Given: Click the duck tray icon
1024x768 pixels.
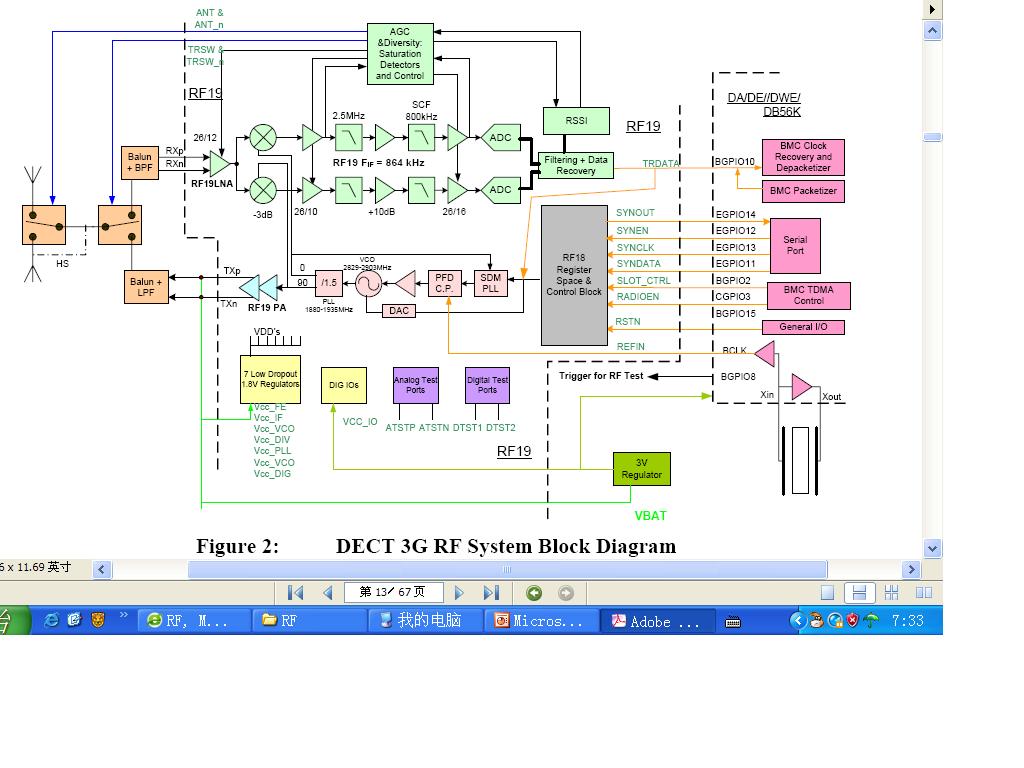Looking at the screenshot, I should [x=816, y=620].
